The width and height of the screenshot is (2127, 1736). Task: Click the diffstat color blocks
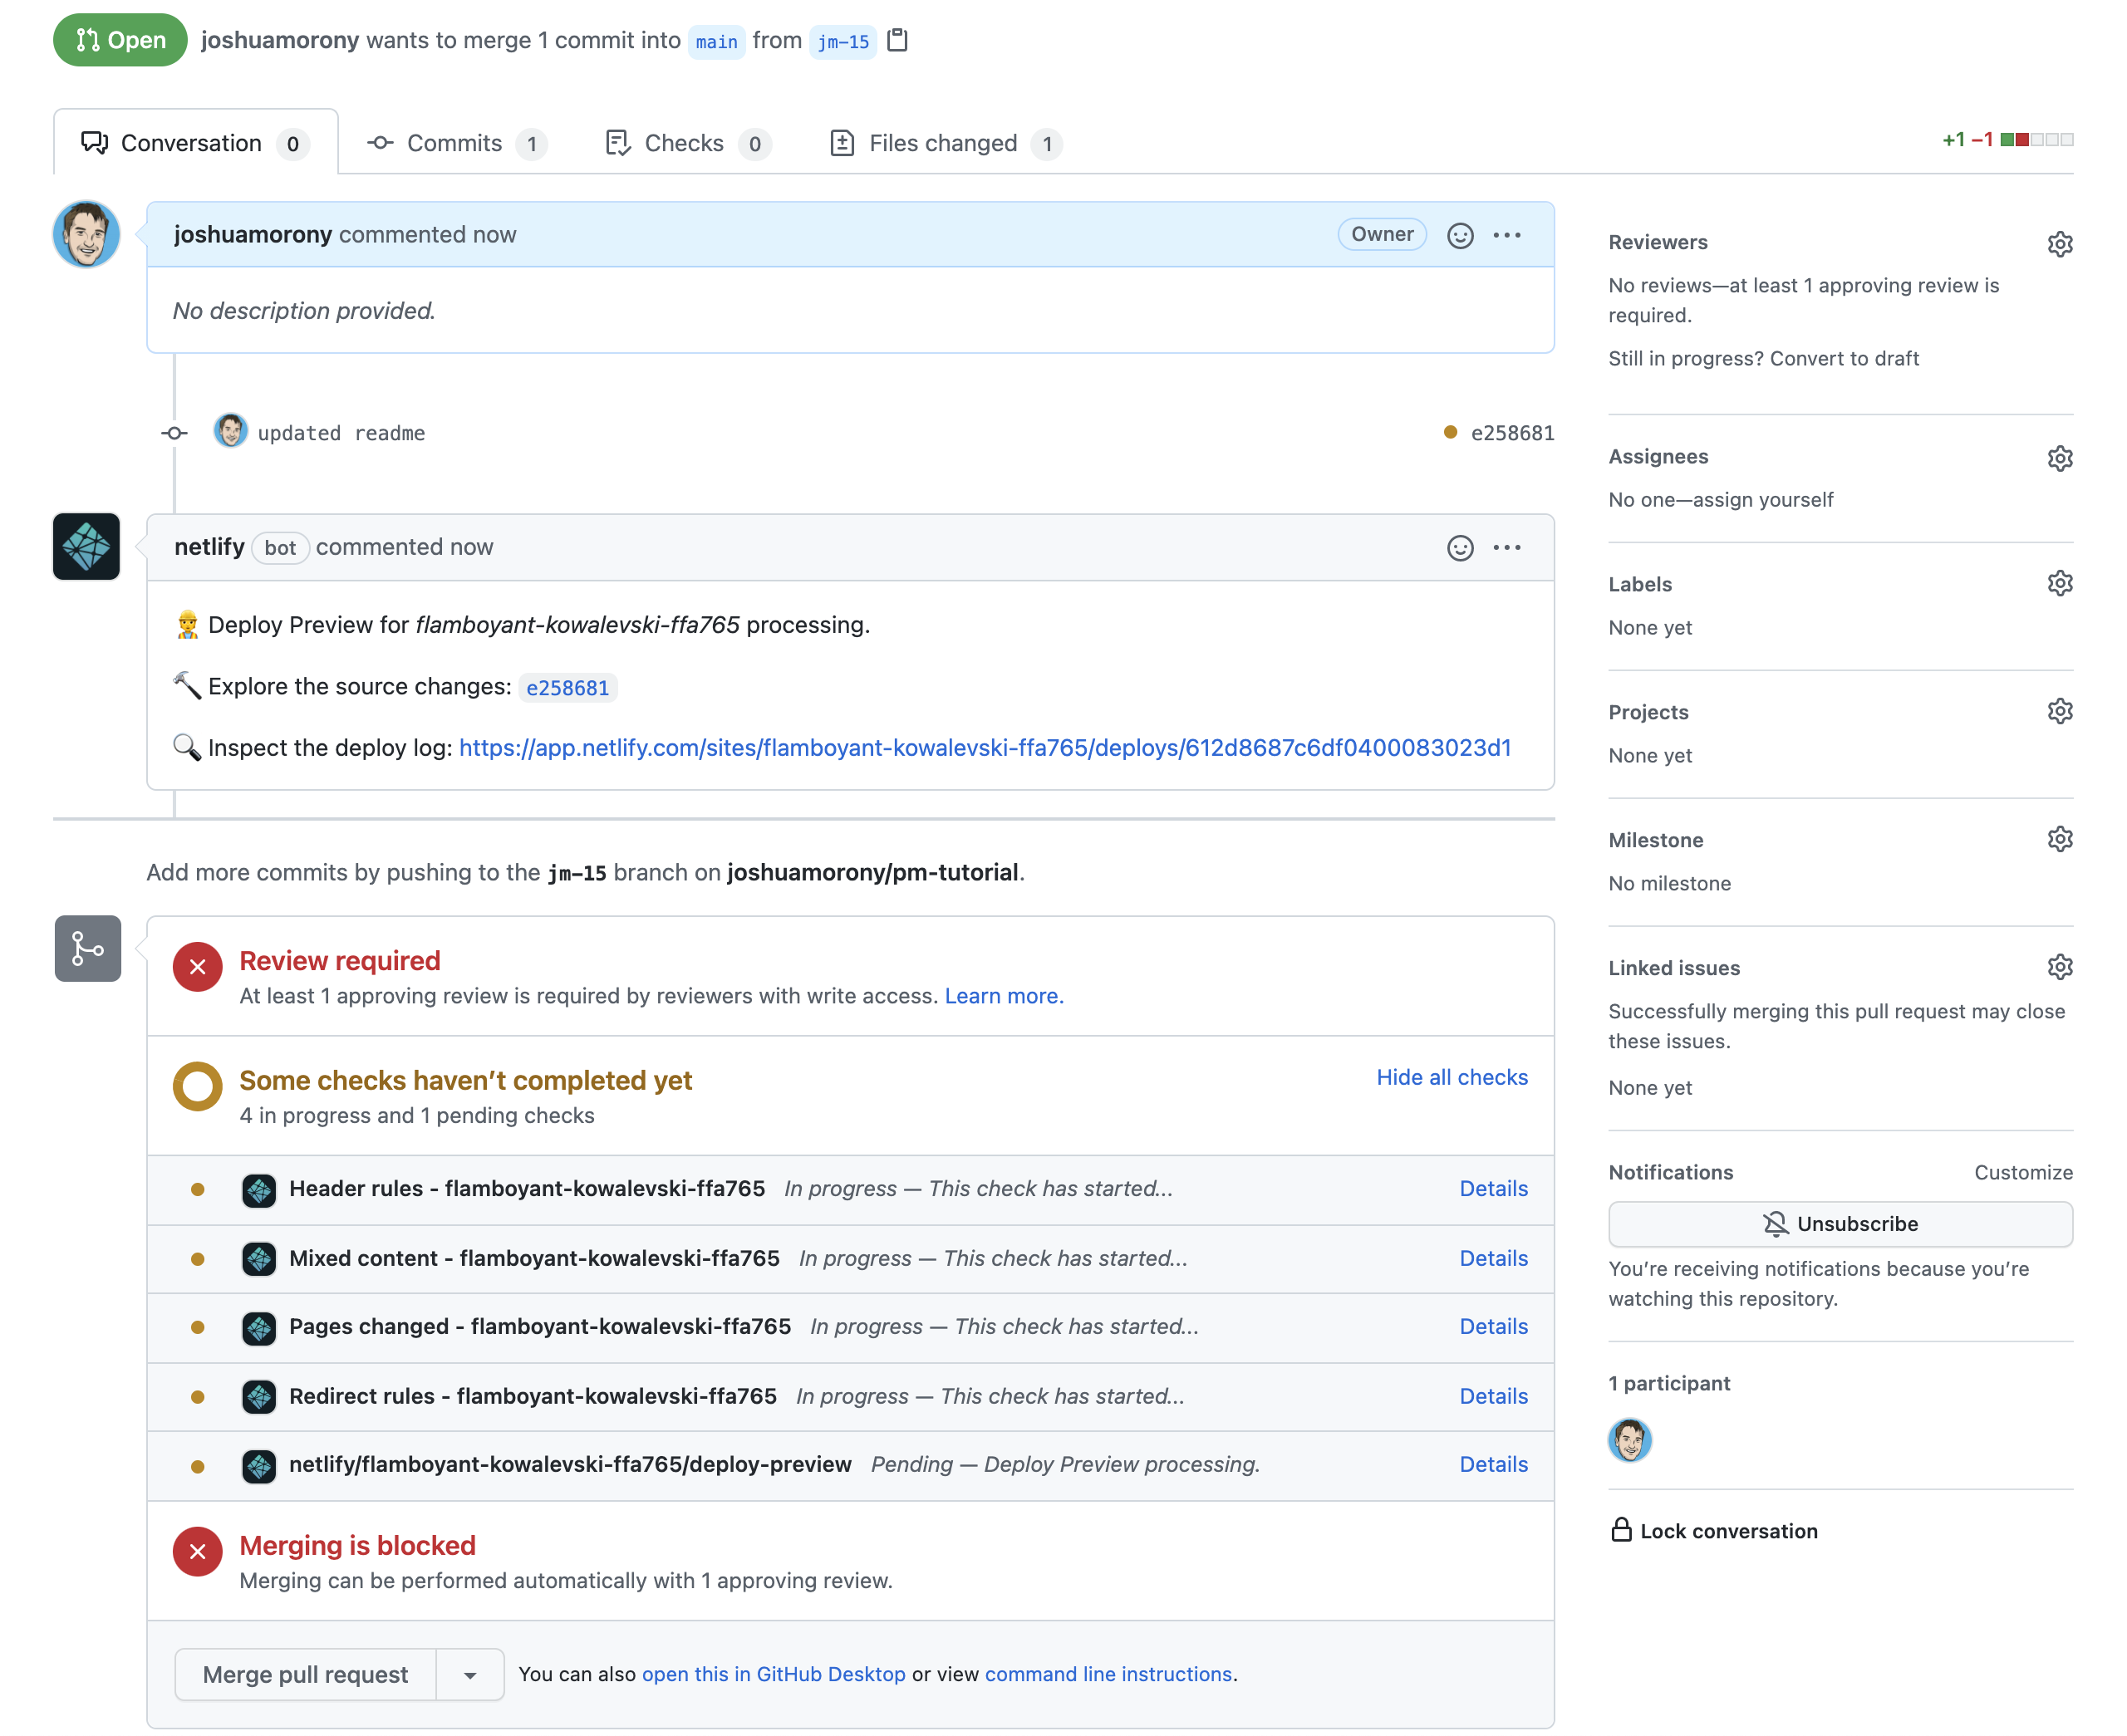click(x=2037, y=140)
